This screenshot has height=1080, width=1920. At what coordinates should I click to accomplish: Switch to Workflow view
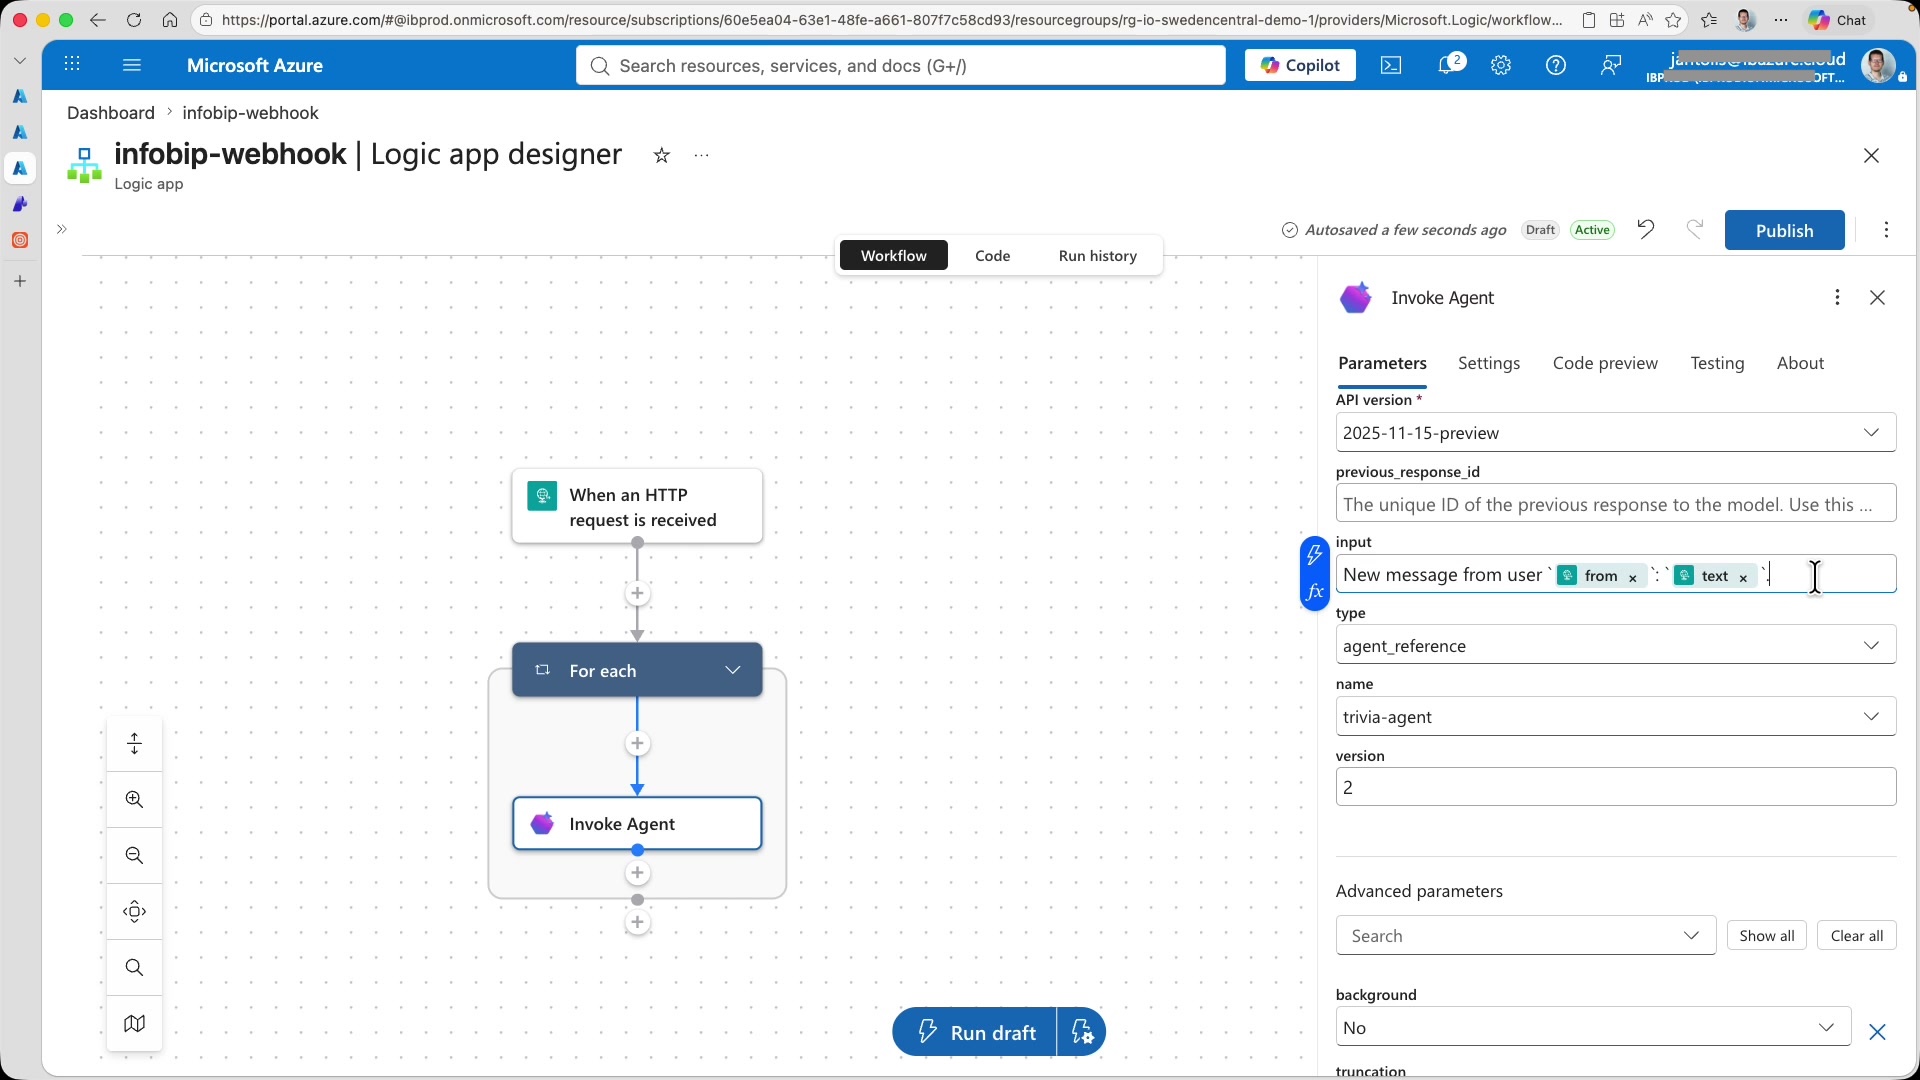pyautogui.click(x=893, y=256)
